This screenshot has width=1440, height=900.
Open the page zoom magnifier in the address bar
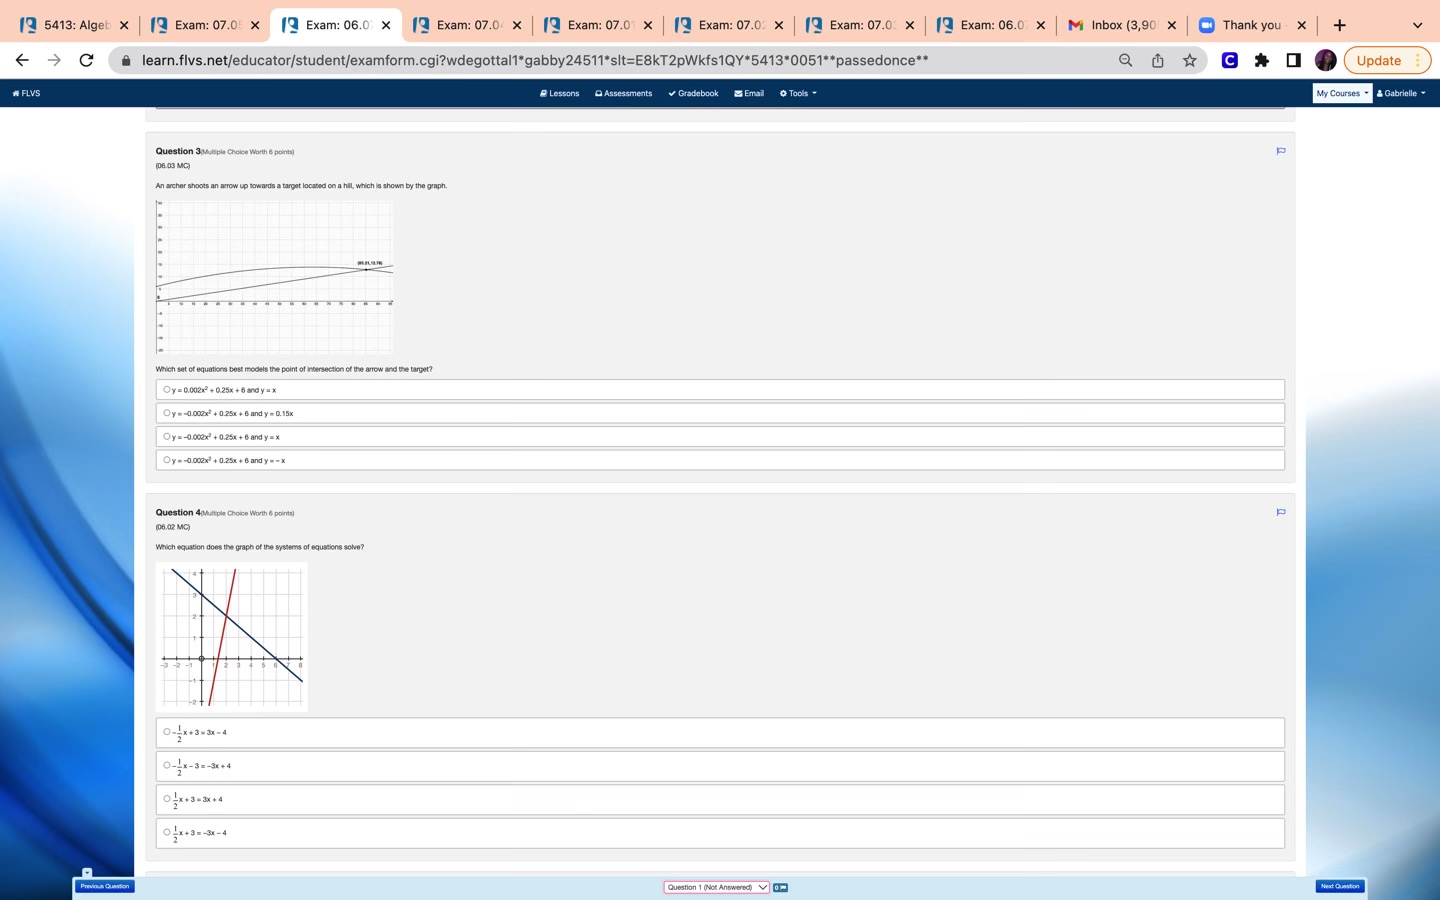1125,60
